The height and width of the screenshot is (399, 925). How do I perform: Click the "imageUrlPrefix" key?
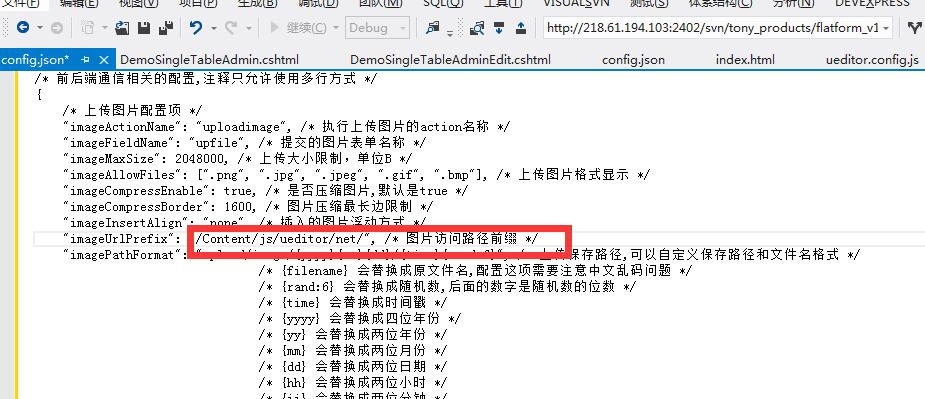coord(119,238)
